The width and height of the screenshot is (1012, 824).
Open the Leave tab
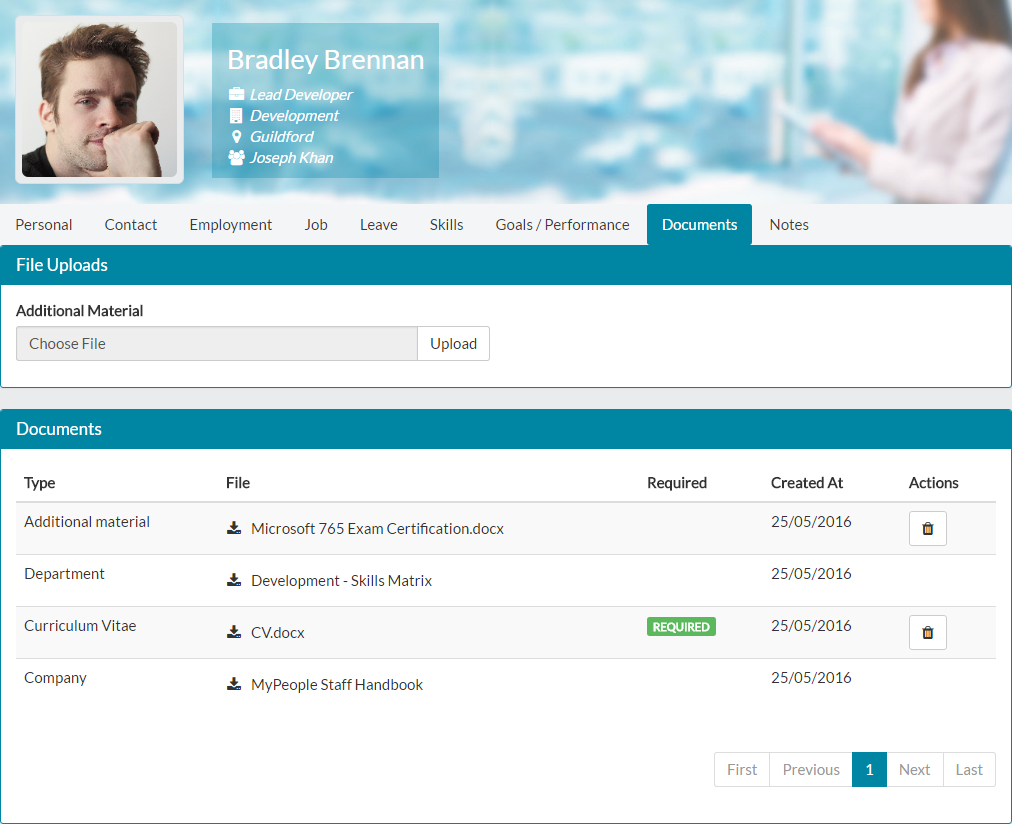[x=379, y=225]
